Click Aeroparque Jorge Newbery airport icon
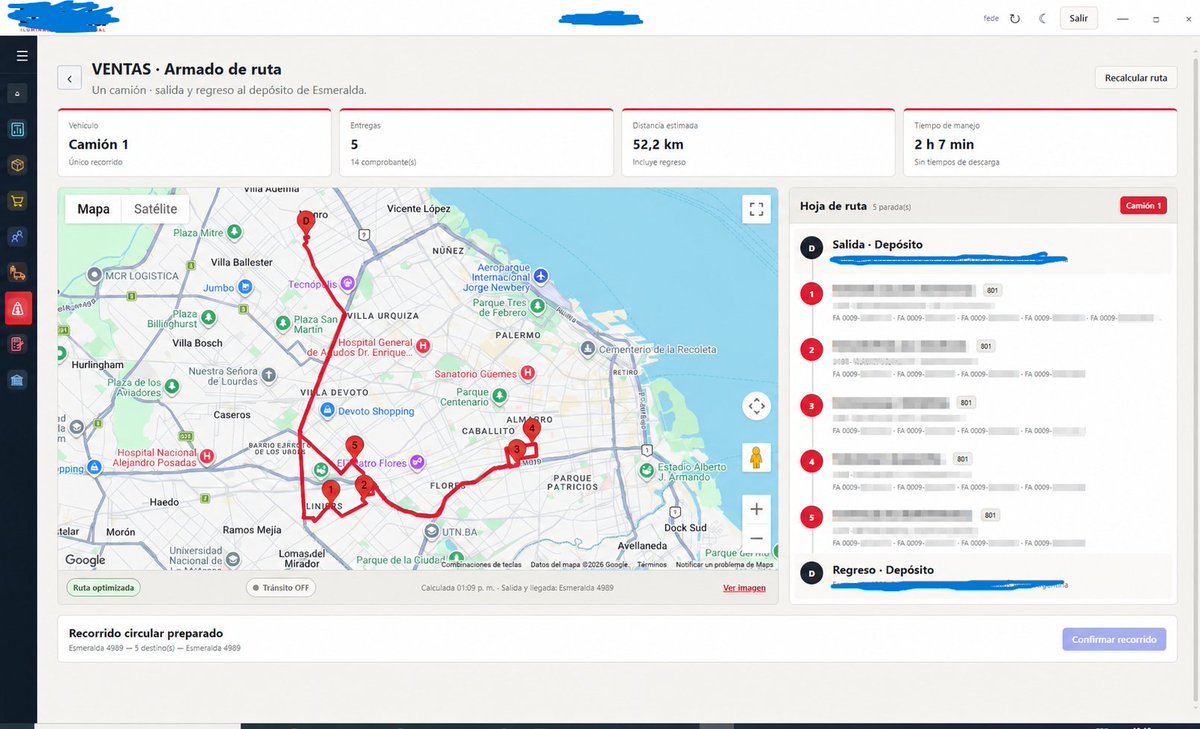Screen dimensions: 1200x729 click(x=540, y=275)
